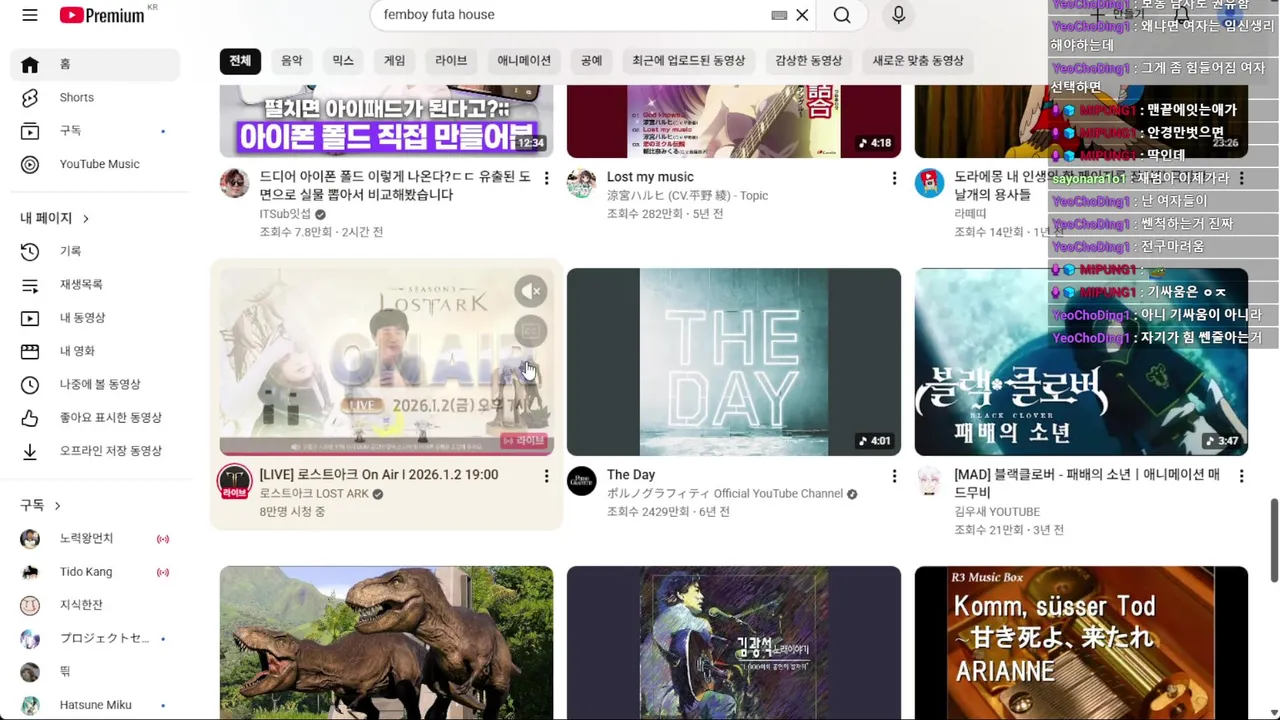Select the 전체 filter chip

(x=240, y=61)
